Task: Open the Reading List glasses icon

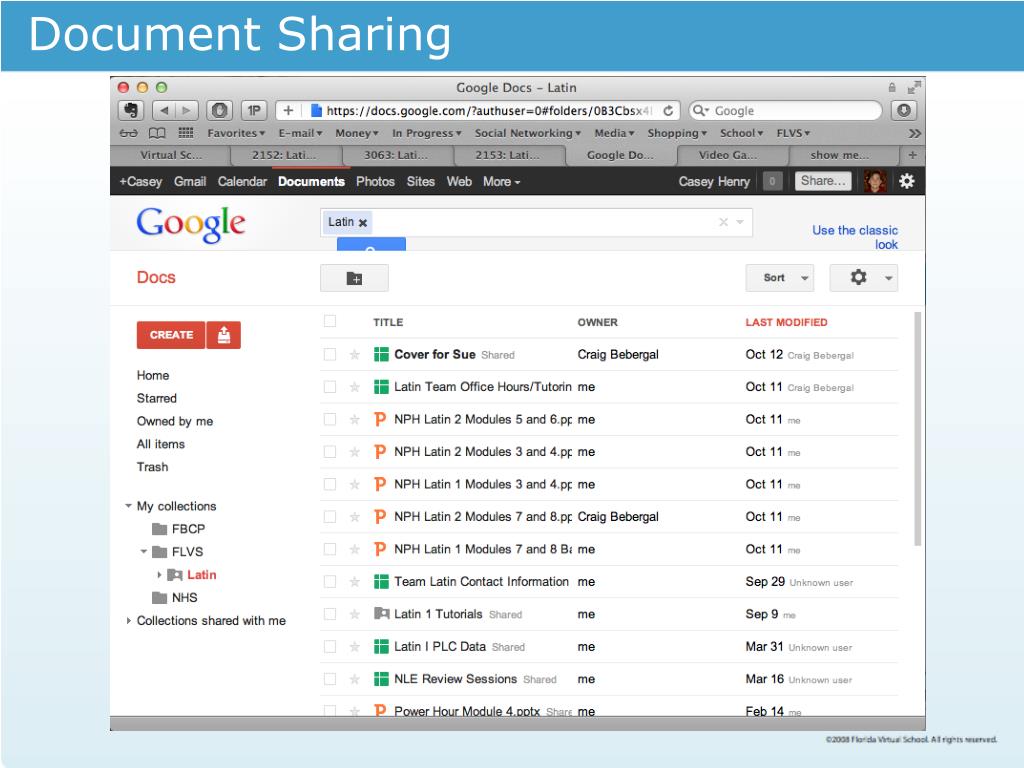Action: 128,133
